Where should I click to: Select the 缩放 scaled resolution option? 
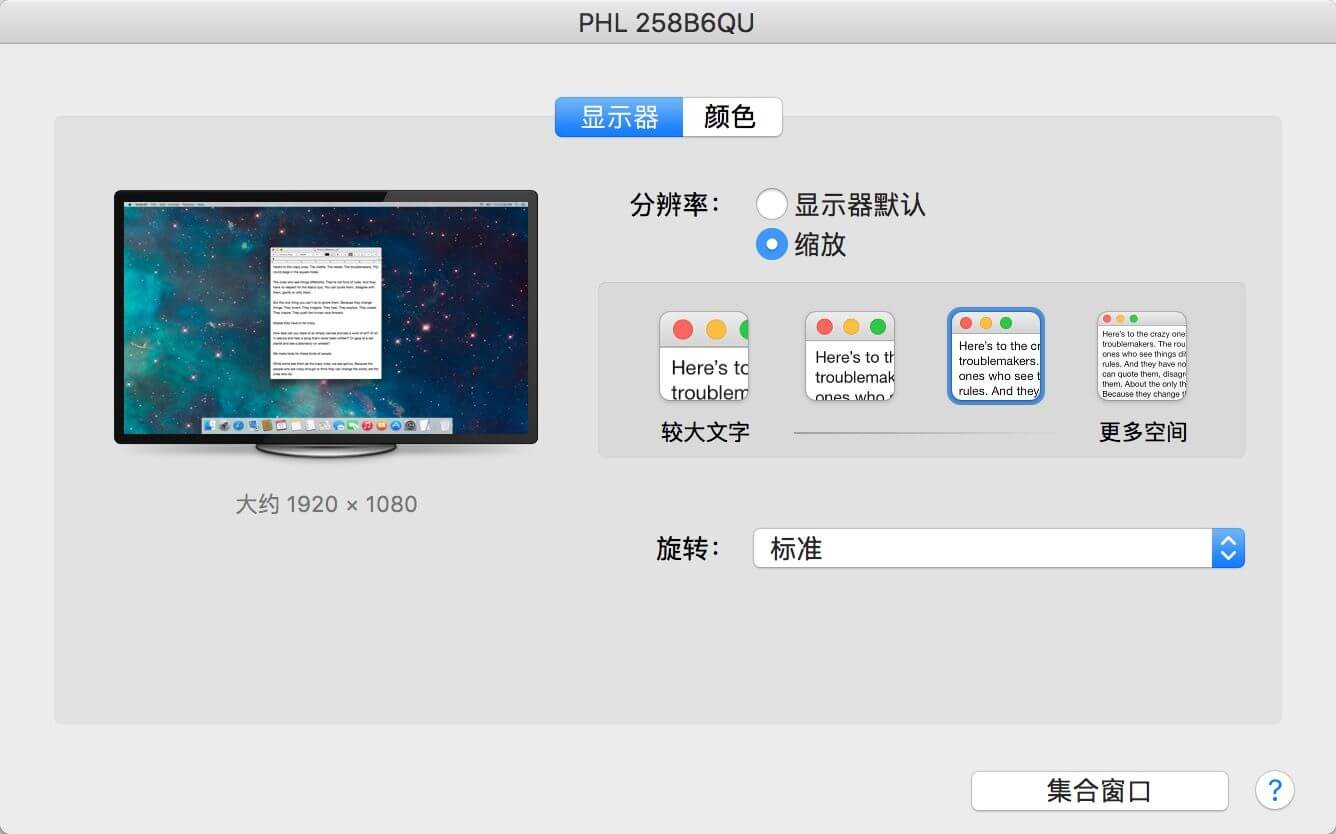[x=771, y=244]
